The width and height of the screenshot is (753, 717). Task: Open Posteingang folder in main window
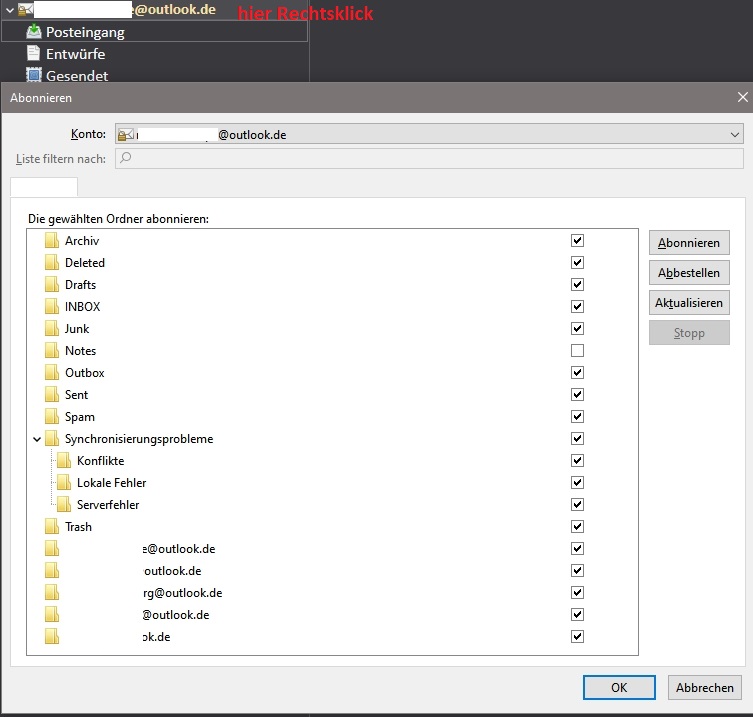point(154,32)
